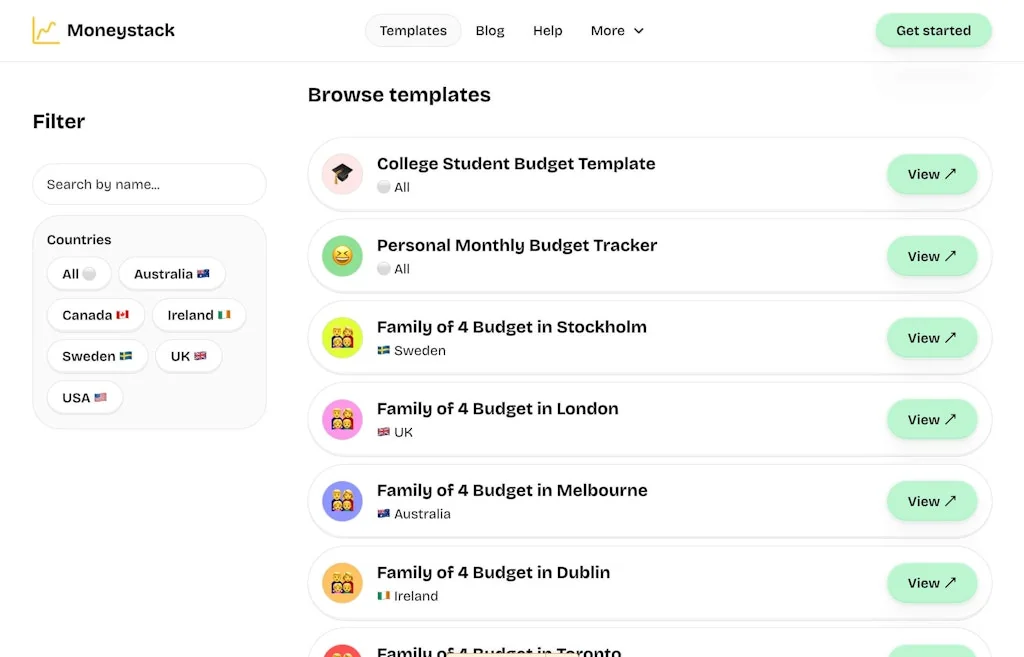The image size is (1024, 657).
Task: Click the family icon next to Stockholm budget template
Action: [342, 338]
